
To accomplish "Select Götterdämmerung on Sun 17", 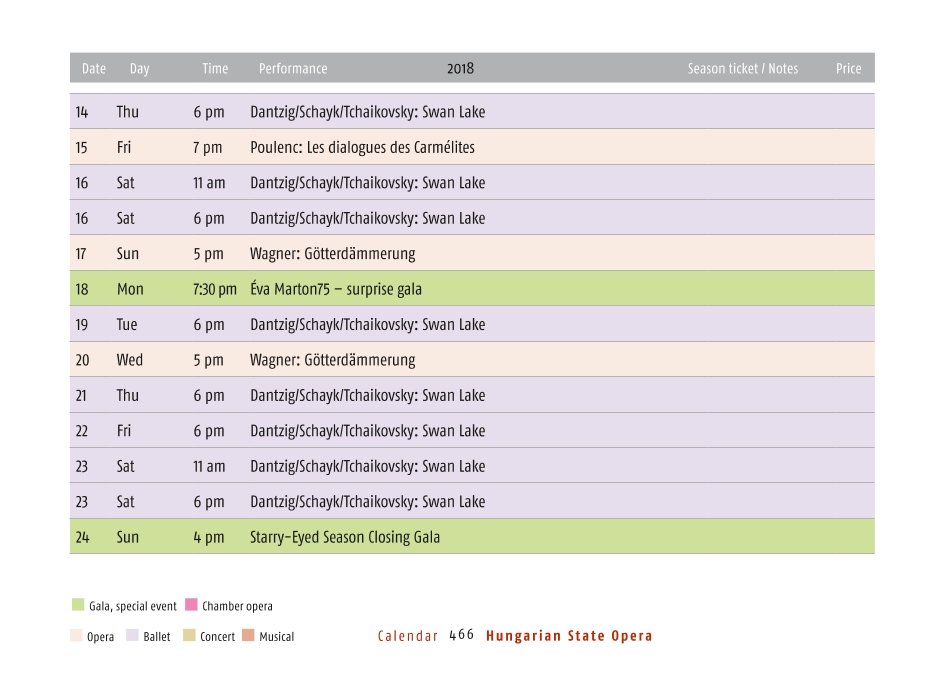I will coord(472,253).
